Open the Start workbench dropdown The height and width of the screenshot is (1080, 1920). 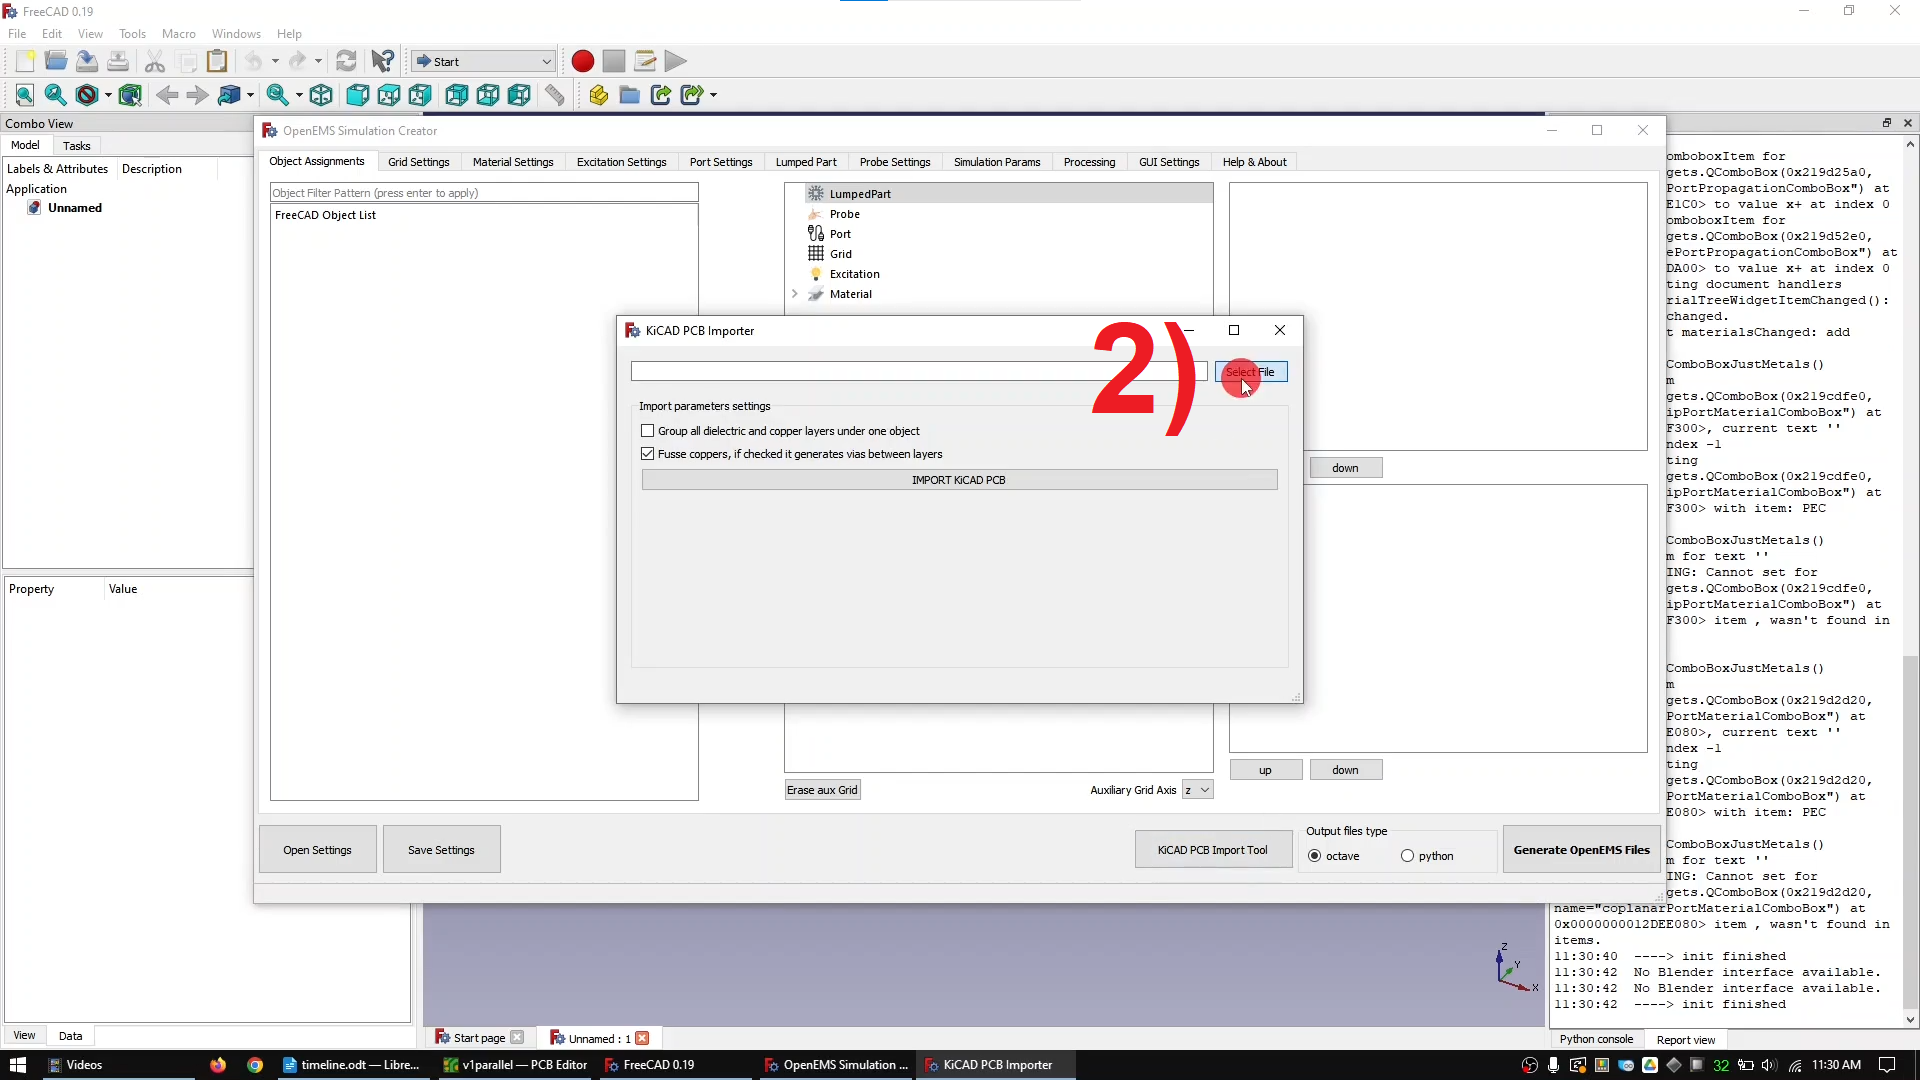click(483, 62)
